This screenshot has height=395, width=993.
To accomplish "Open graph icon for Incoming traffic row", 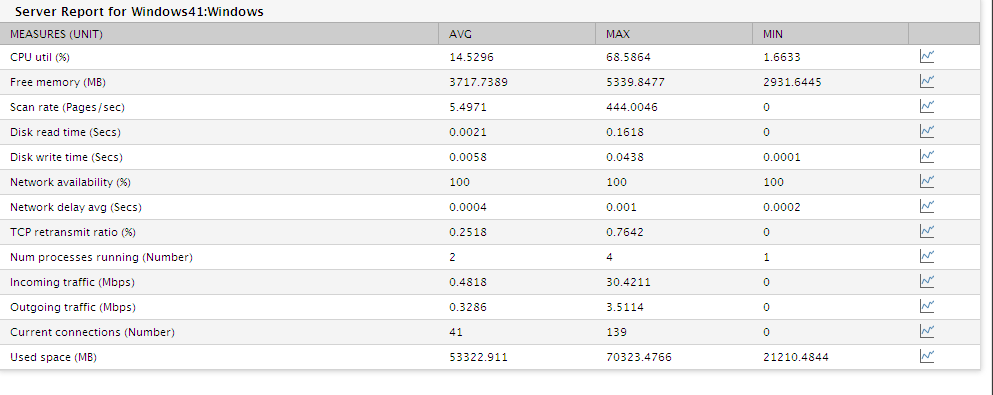I will pos(927,282).
